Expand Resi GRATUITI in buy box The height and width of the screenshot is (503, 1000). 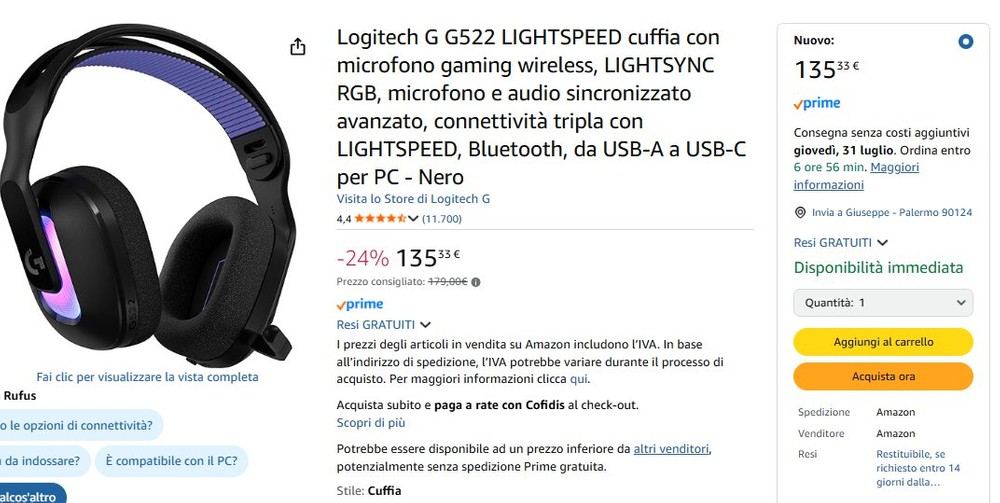pos(841,242)
